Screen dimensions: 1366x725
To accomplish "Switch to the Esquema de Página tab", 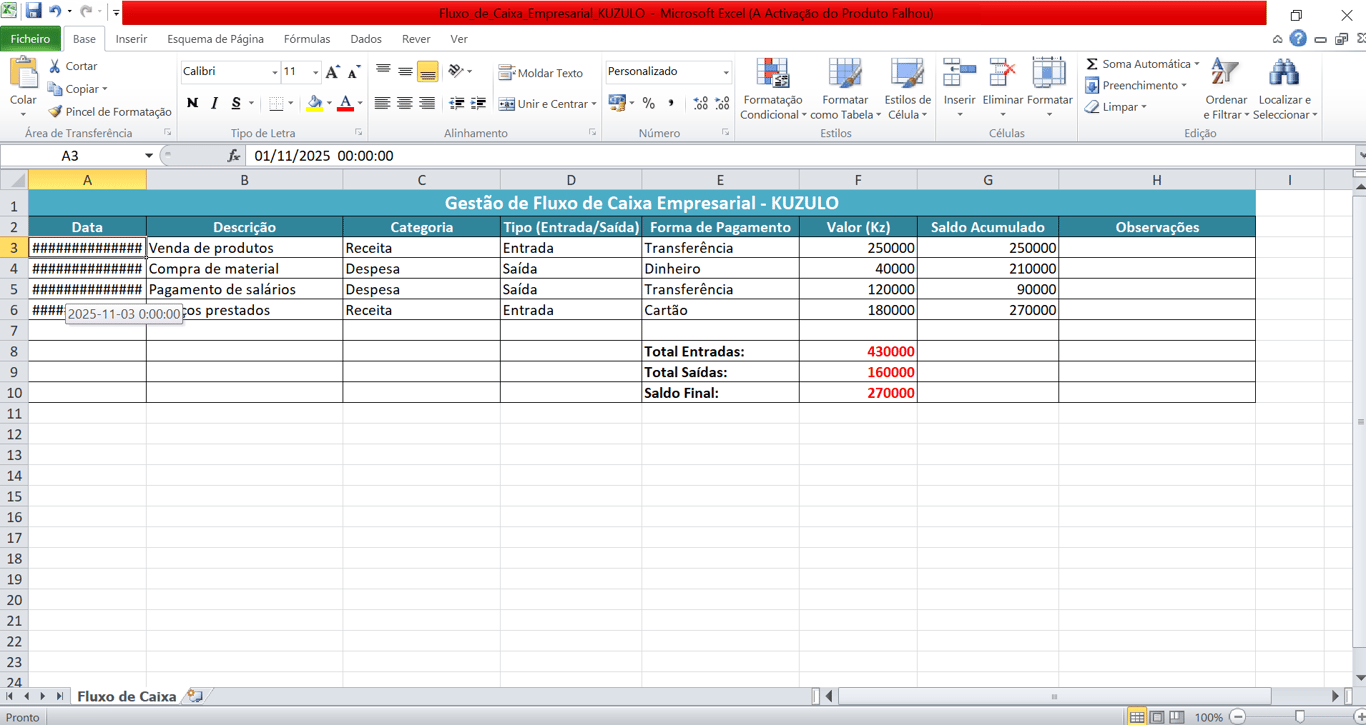I will (216, 39).
